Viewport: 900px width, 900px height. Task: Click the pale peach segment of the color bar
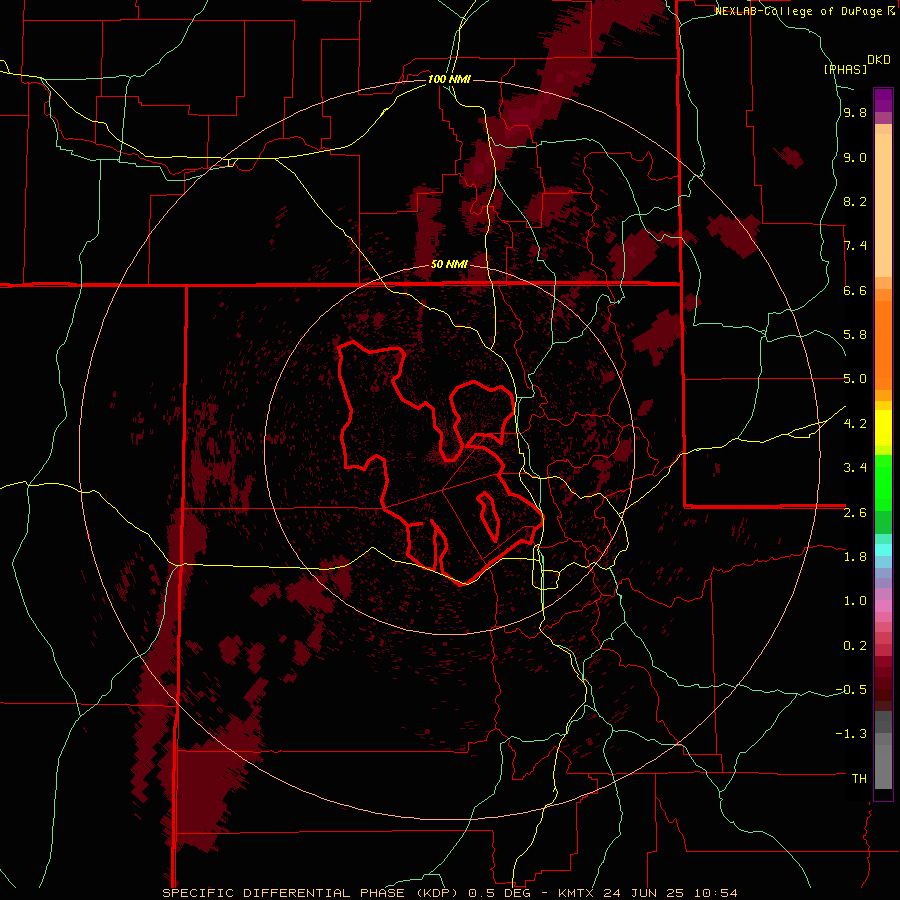(x=883, y=205)
